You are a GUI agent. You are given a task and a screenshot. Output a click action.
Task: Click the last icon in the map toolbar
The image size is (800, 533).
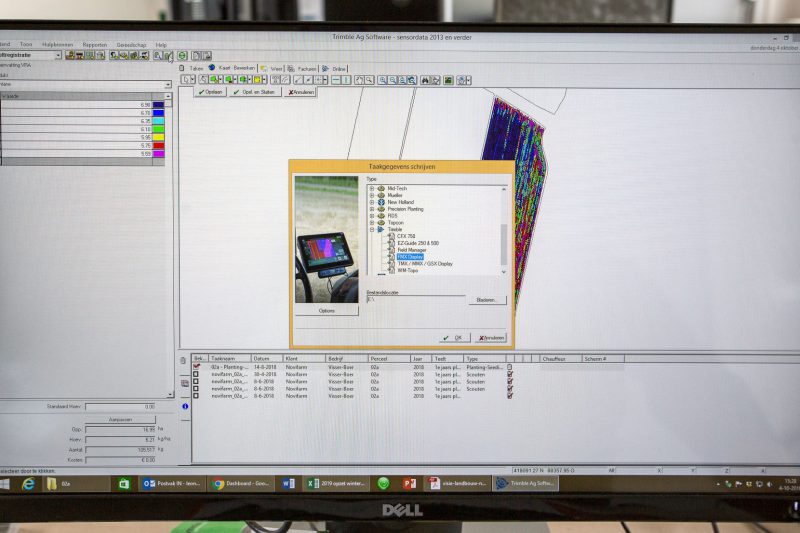(x=464, y=80)
